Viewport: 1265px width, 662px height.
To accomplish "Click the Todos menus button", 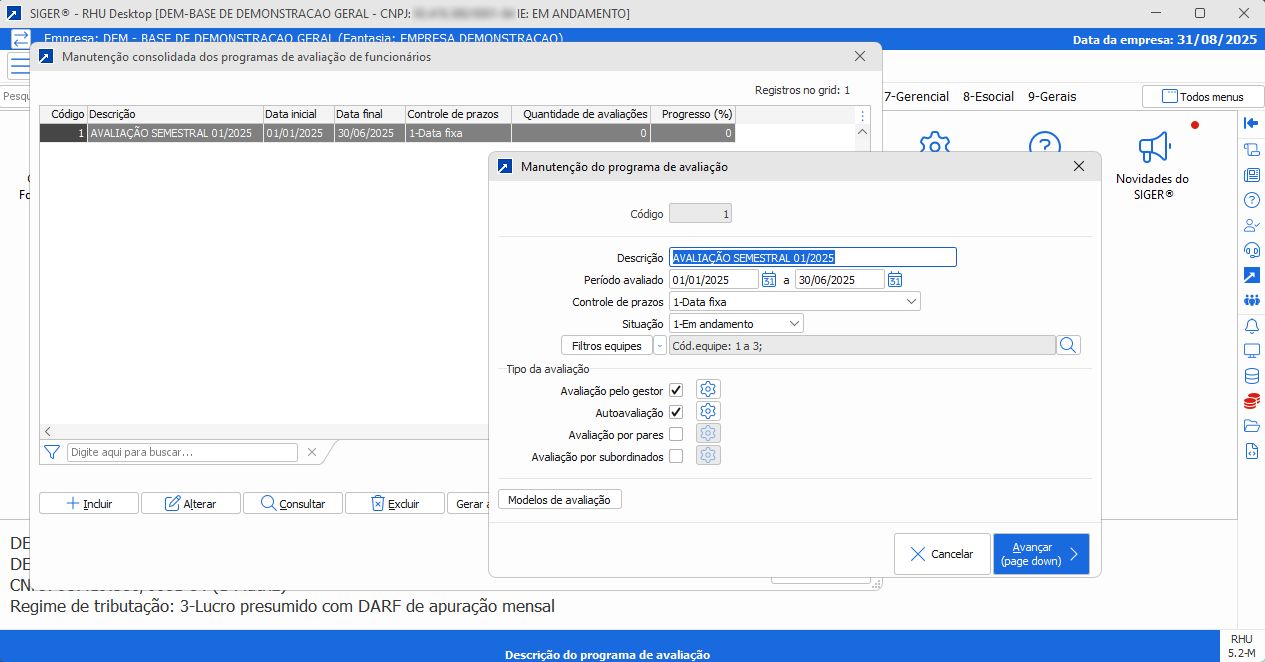I will (1201, 97).
